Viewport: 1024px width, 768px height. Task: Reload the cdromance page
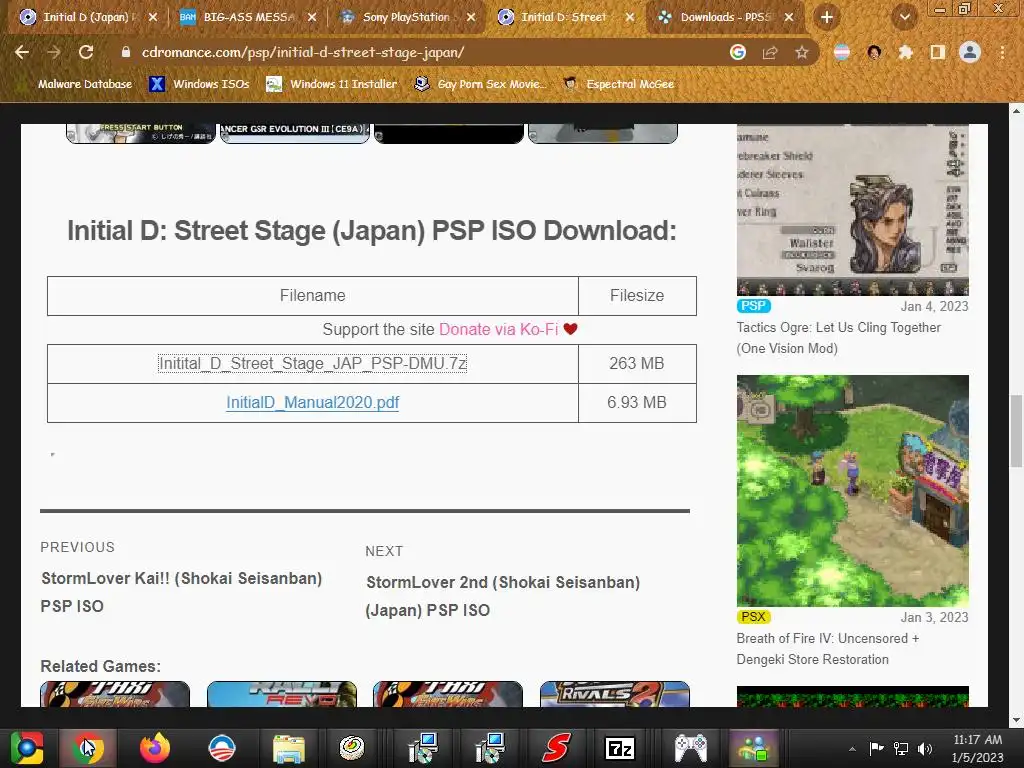[86, 52]
